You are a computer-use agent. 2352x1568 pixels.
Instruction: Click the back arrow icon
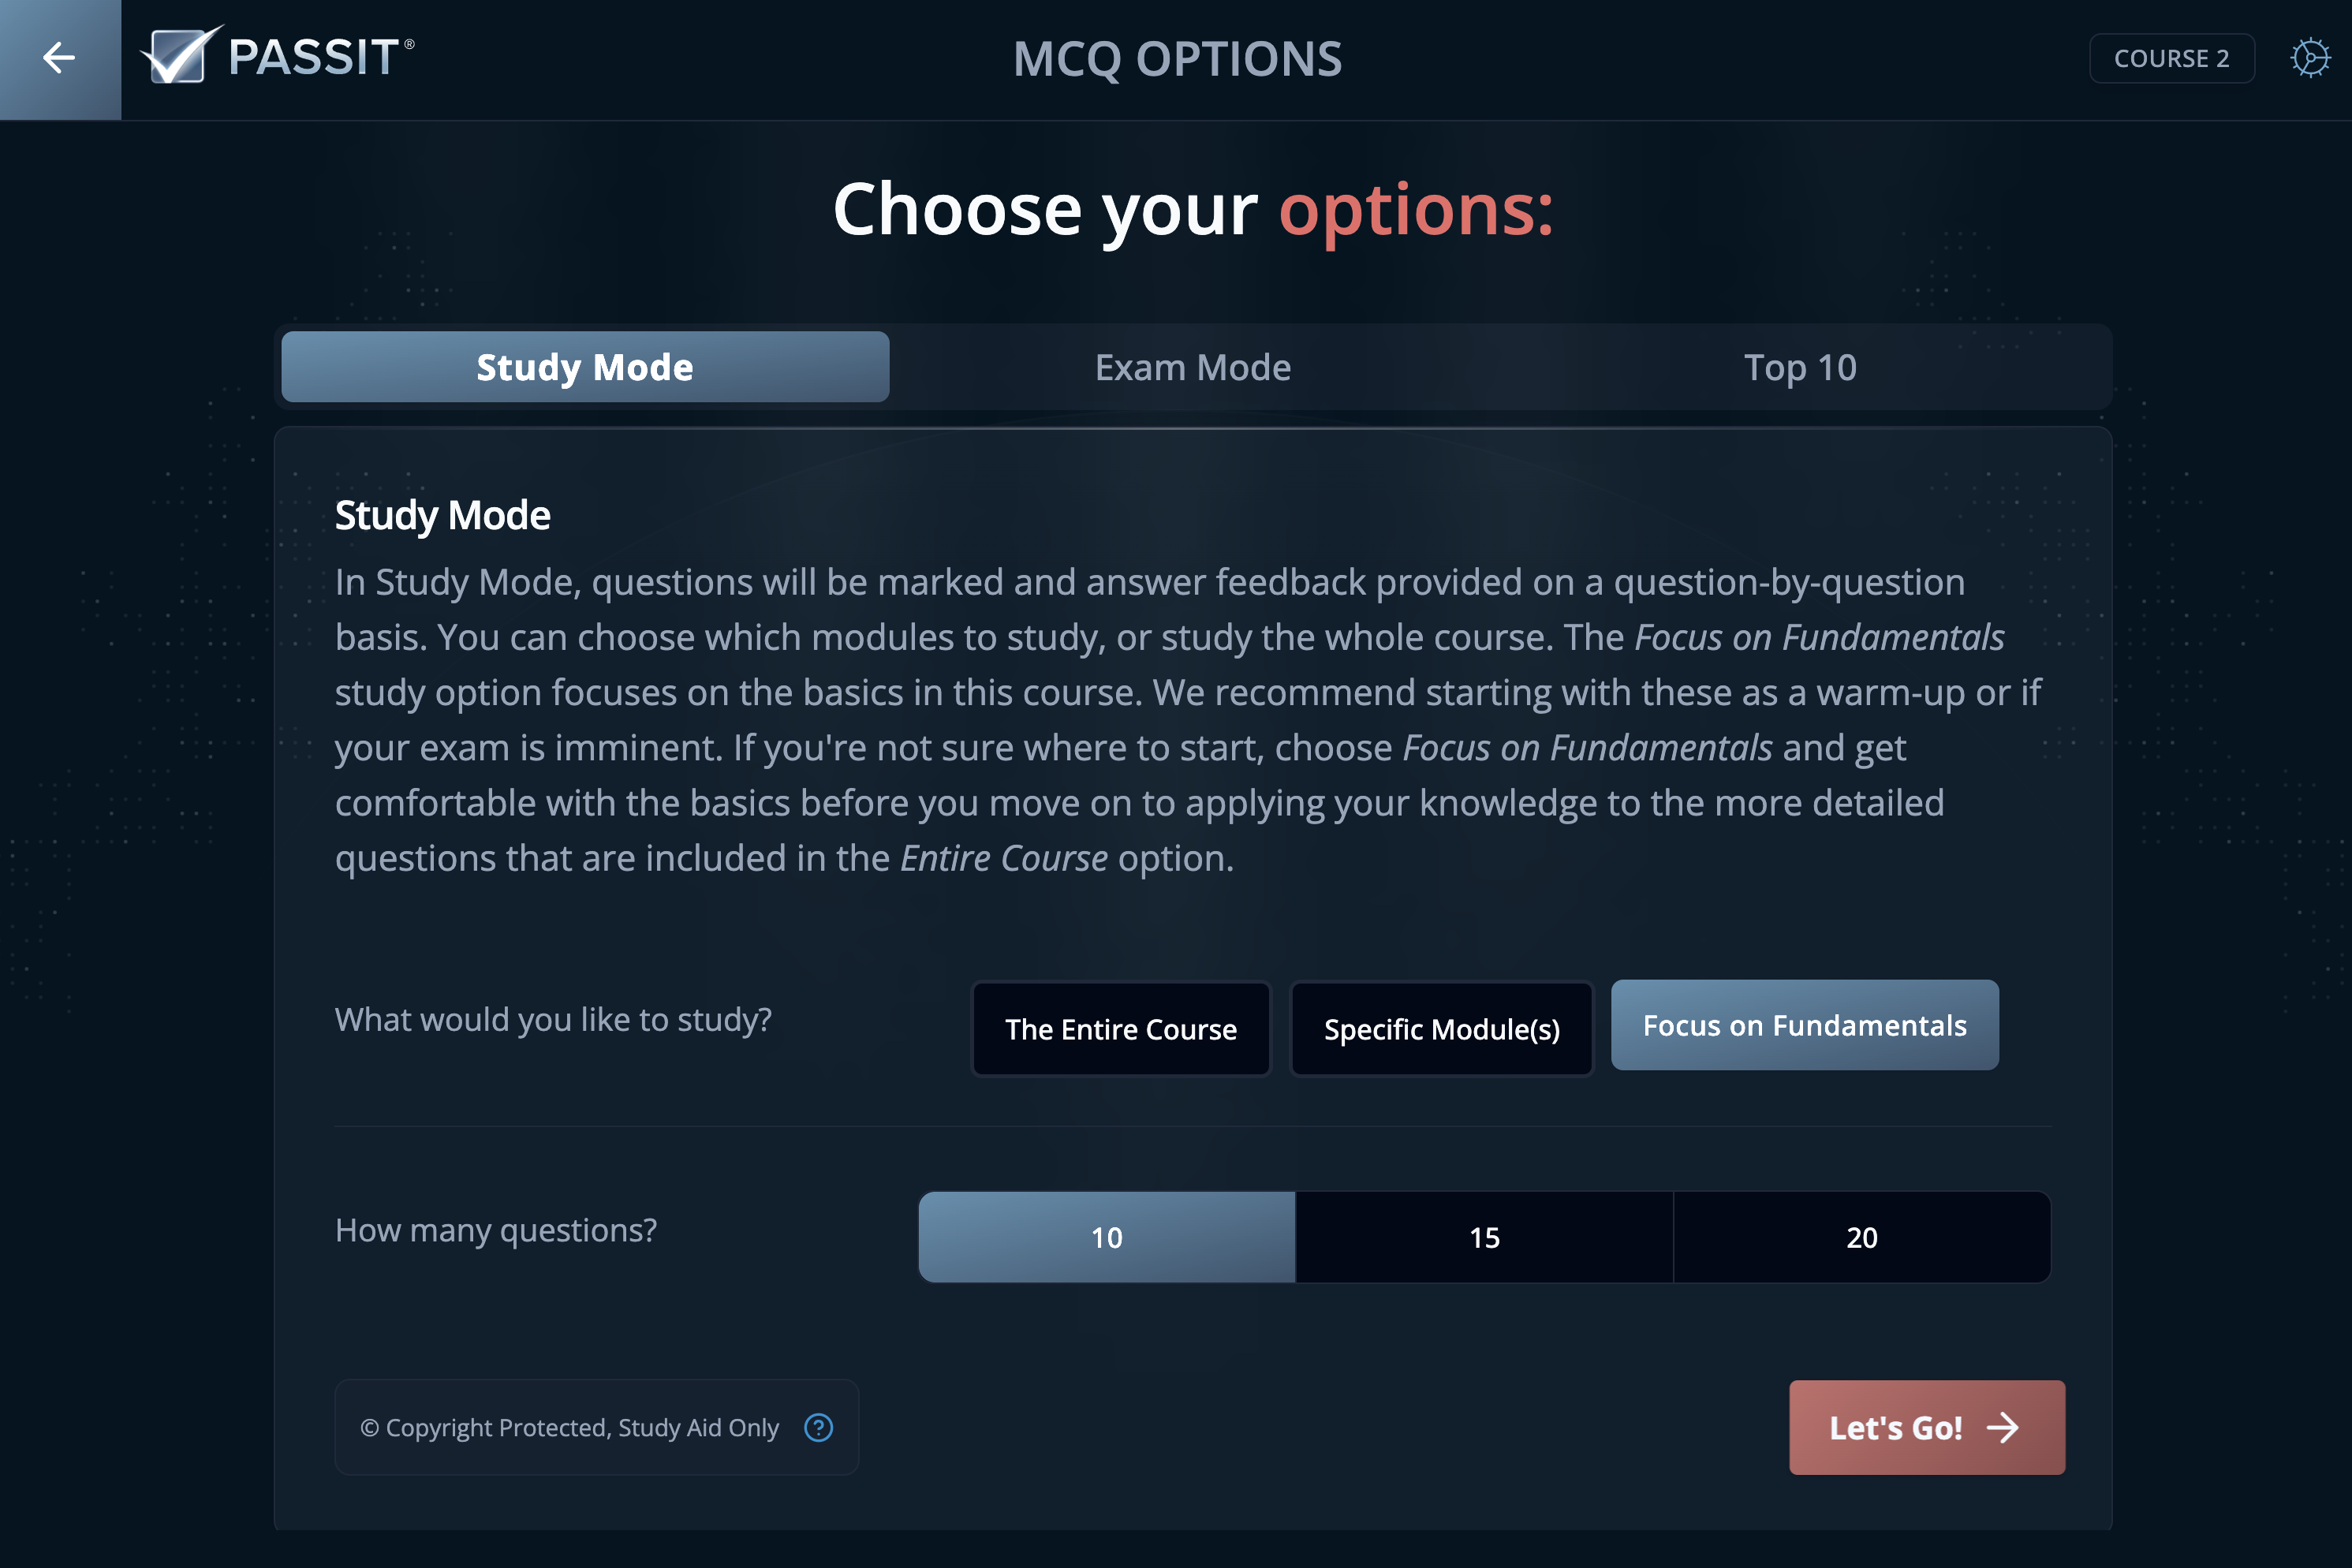click(x=59, y=58)
